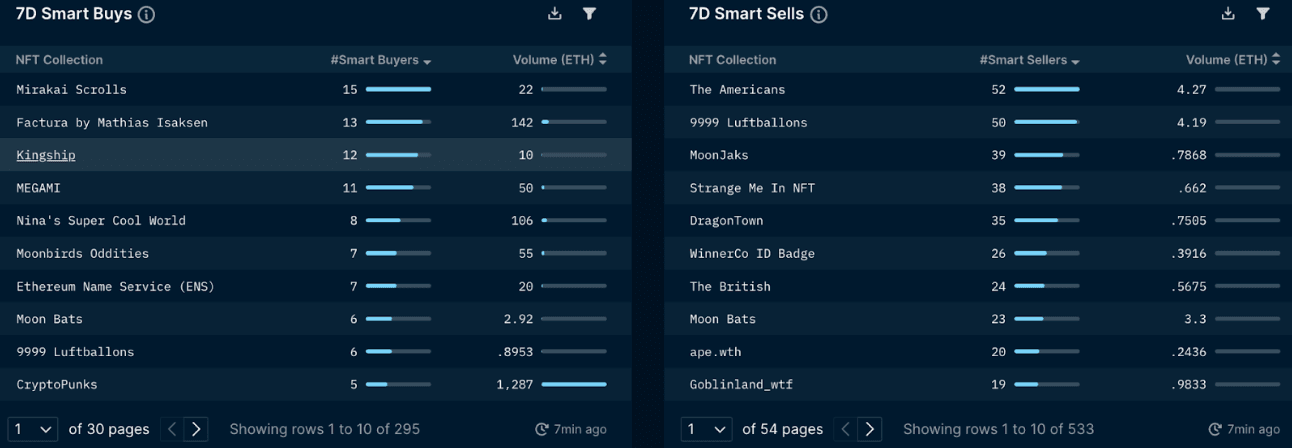Image resolution: width=1292 pixels, height=448 pixels.
Task: Click Mirakai Scrolls smart buyers bar
Action: (398, 89)
